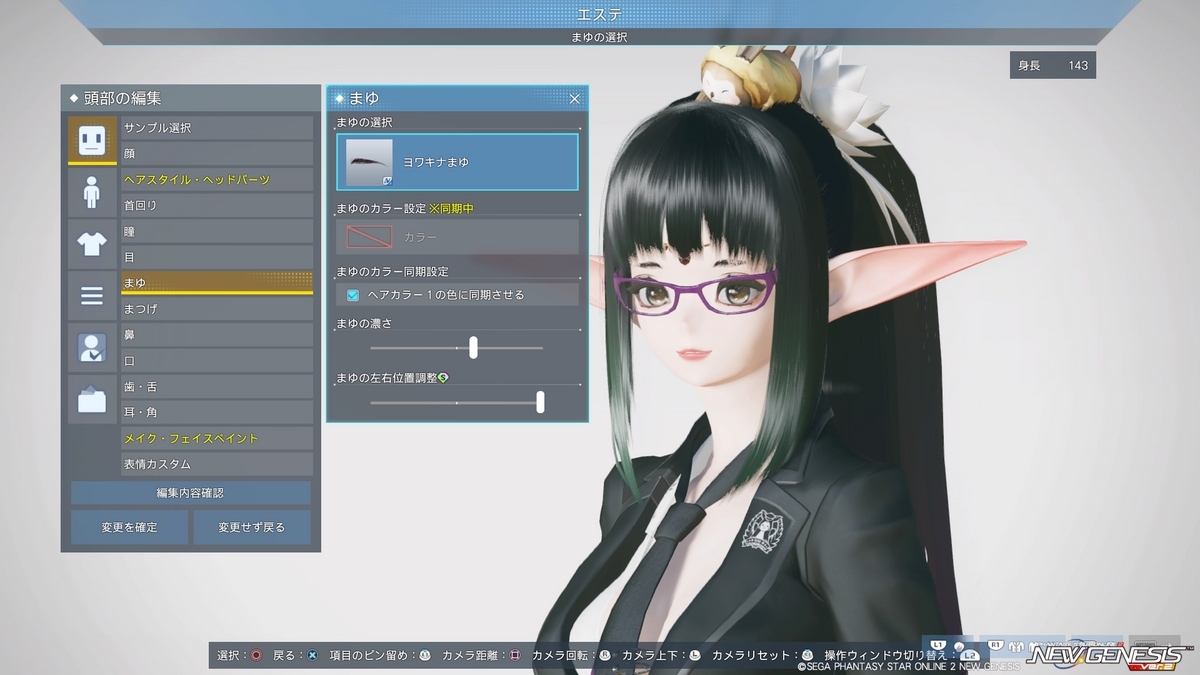
Task: Open メイク・フェイスペイント entry
Action: (x=217, y=438)
